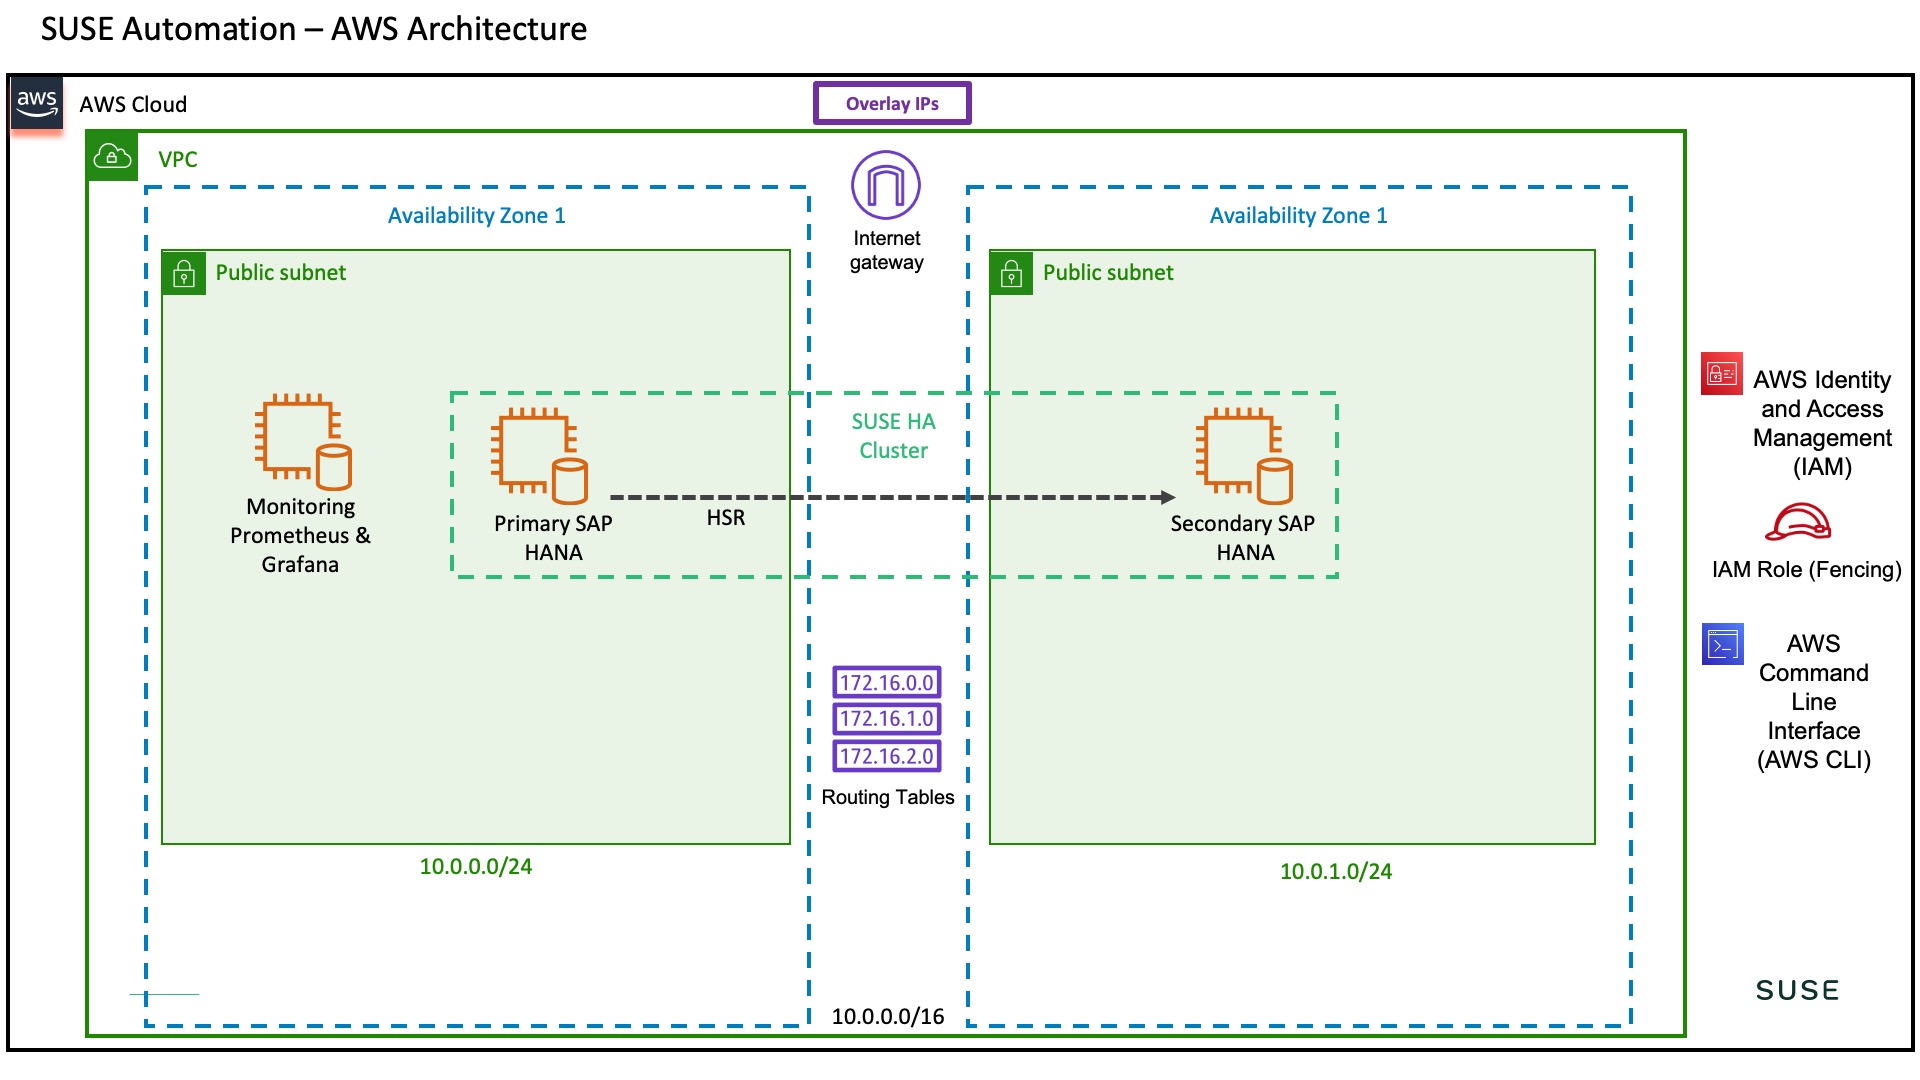This screenshot has width=1920, height=1080.
Task: Select routing table entry 172.16.2.0
Action: click(x=887, y=756)
